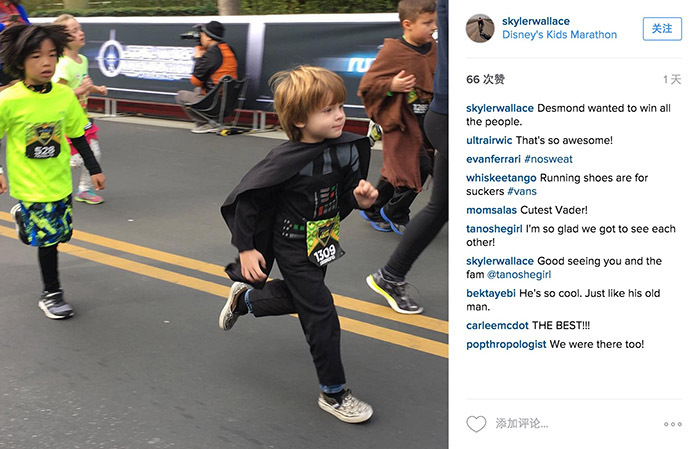Open the #vans hashtag link
The height and width of the screenshot is (449, 700).
(522, 191)
